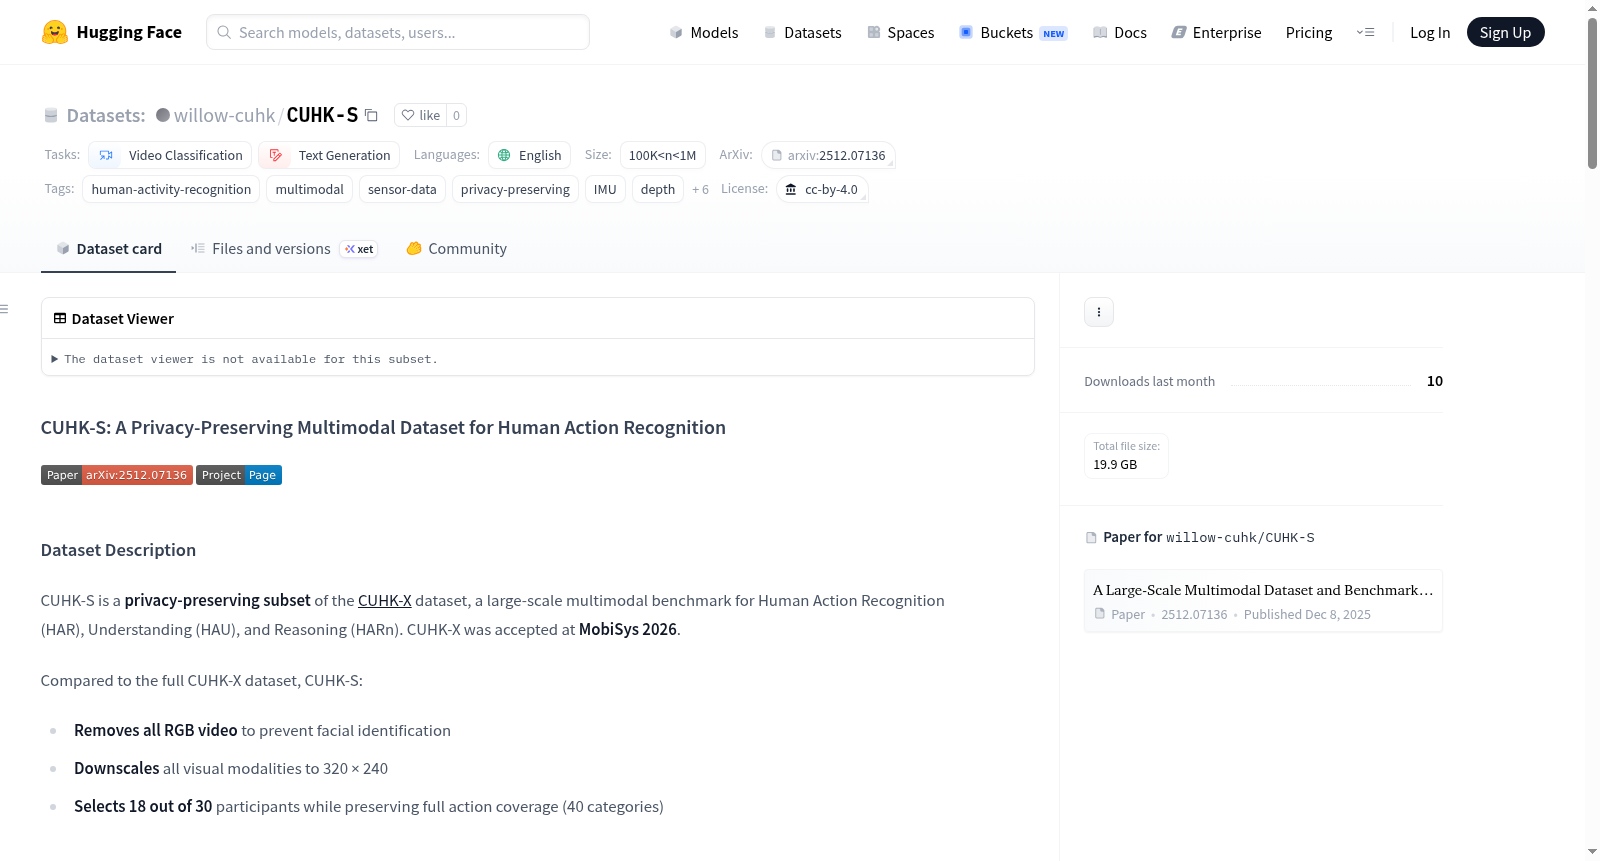This screenshot has height=861, width=1600.
Task: Click the Hugging Face logo icon
Action: [x=55, y=32]
